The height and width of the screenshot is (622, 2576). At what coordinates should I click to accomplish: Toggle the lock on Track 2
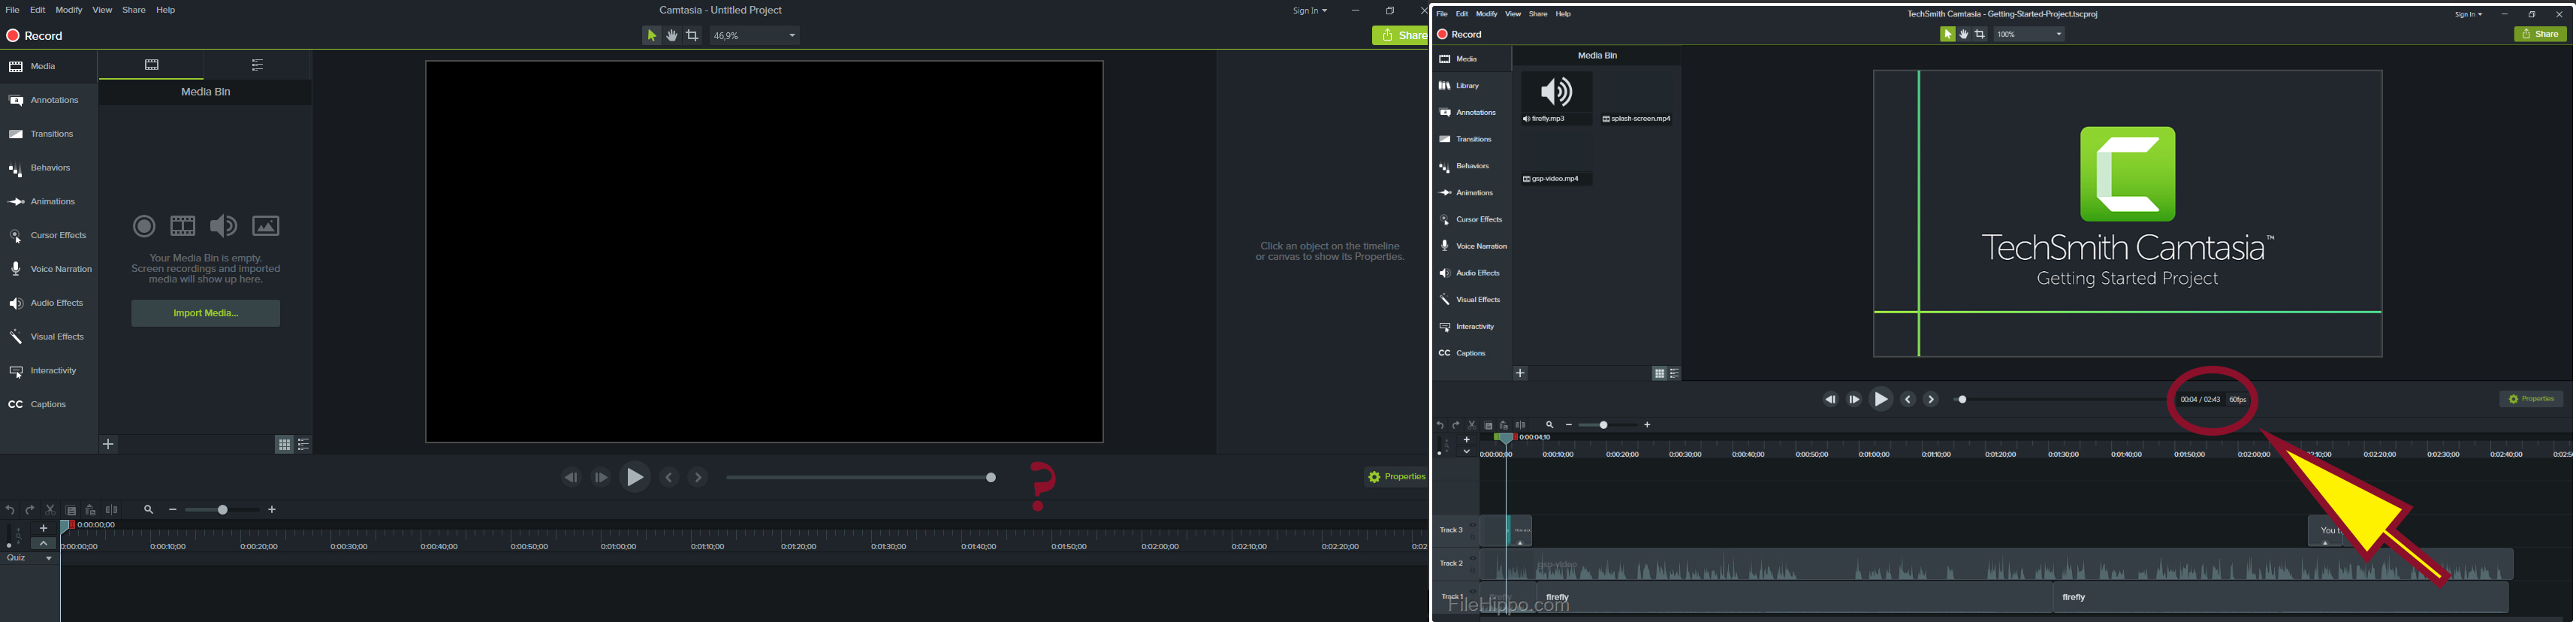(x=1472, y=570)
